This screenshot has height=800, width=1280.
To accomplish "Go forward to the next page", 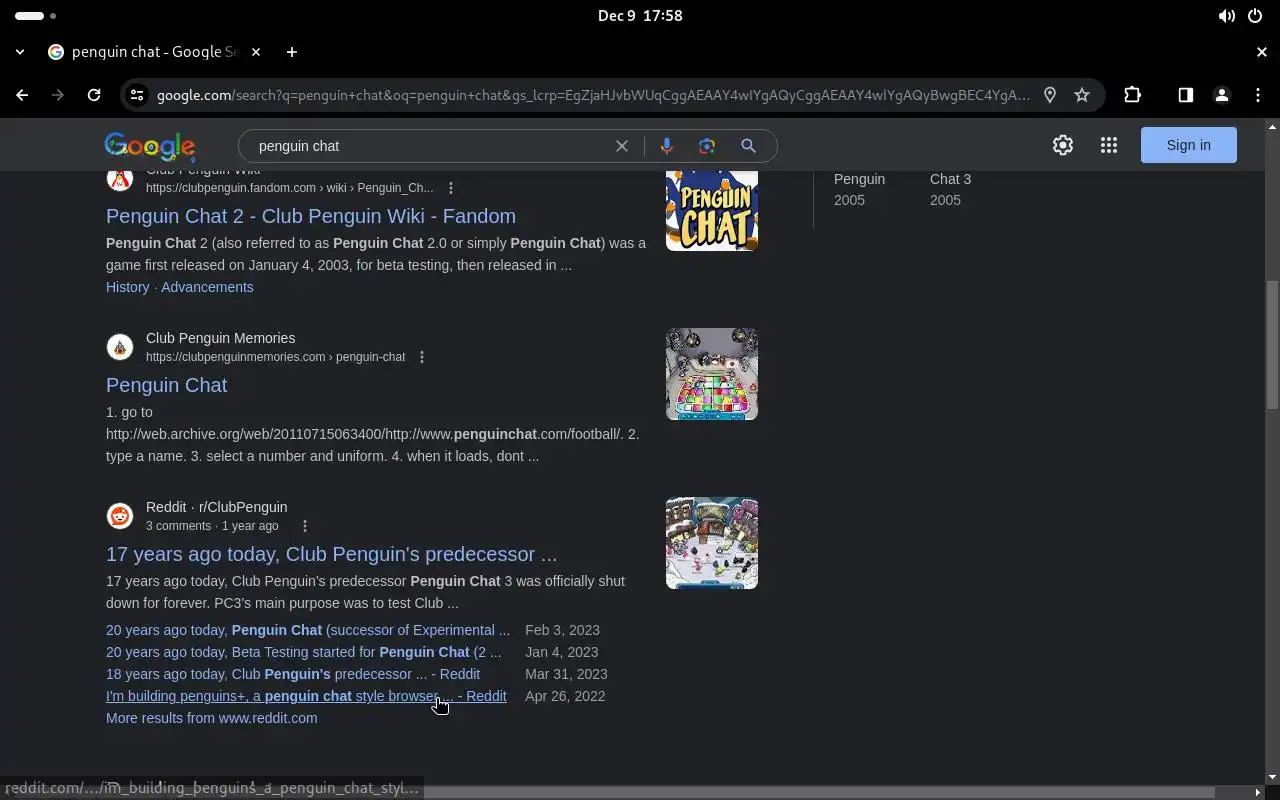I will [x=58, y=95].
